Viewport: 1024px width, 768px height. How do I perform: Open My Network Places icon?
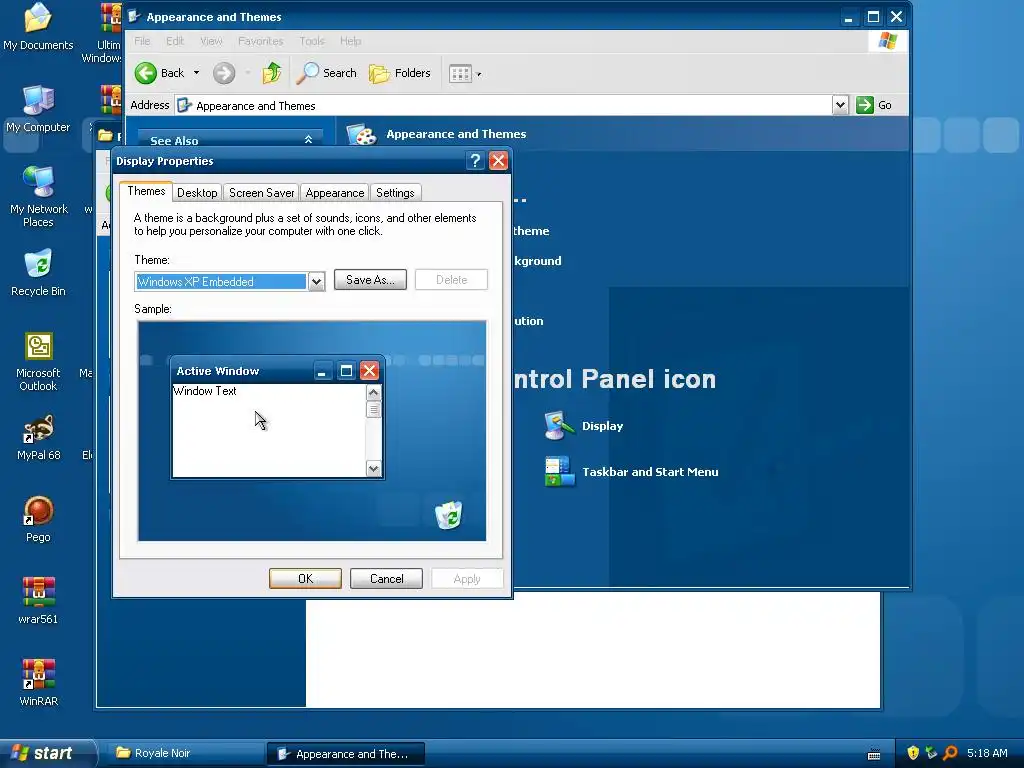click(39, 197)
